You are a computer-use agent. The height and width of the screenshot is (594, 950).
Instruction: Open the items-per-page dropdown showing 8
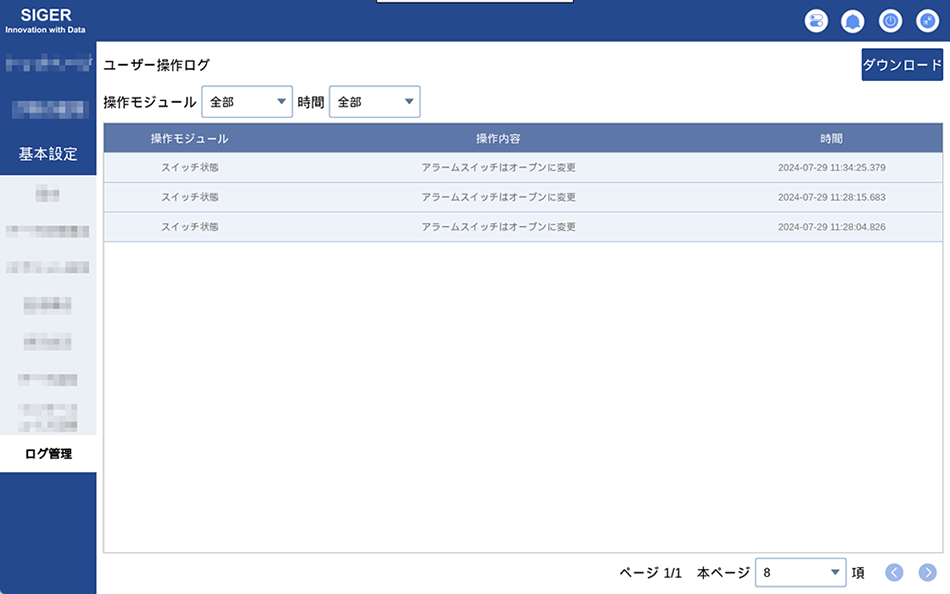(x=800, y=572)
